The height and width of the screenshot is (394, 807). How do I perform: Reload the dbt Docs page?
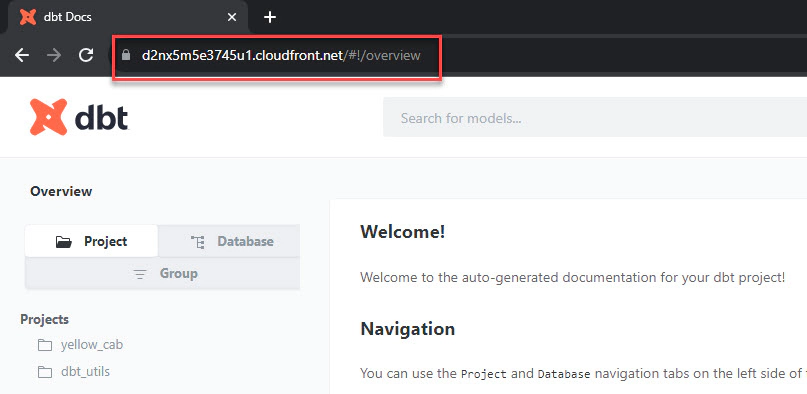[x=86, y=55]
